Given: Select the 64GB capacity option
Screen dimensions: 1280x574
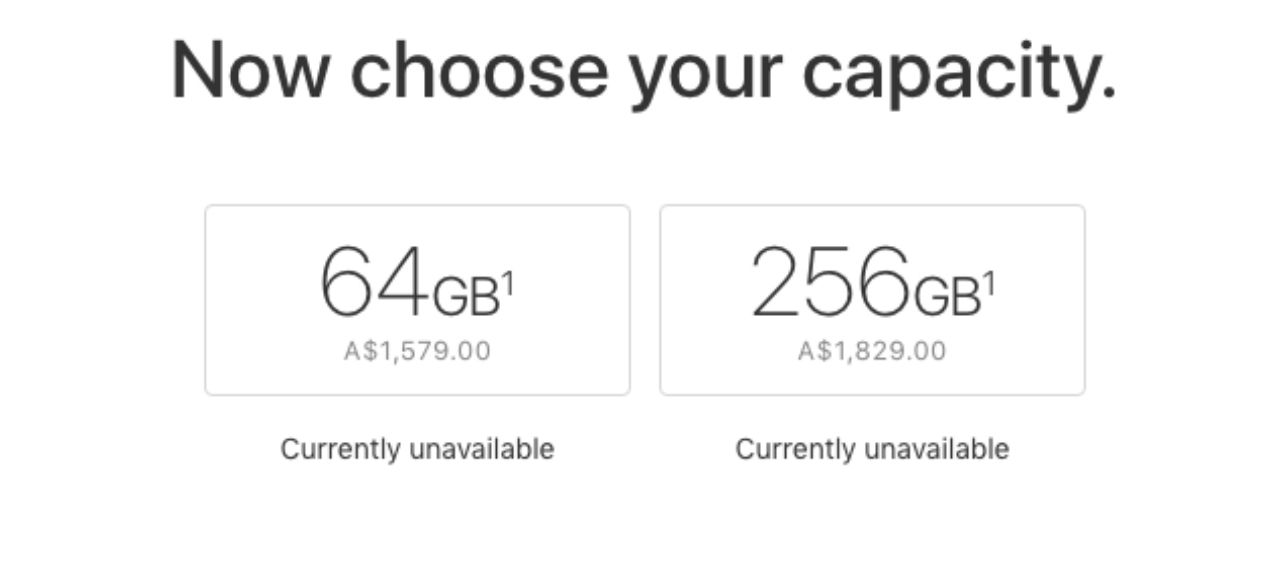Looking at the screenshot, I should tap(417, 300).
